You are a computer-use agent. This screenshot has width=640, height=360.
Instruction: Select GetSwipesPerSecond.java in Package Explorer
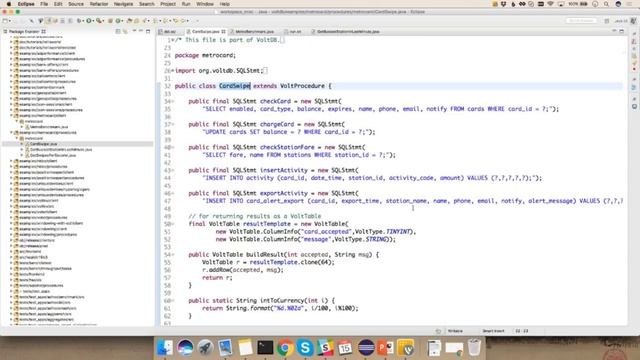[53, 155]
